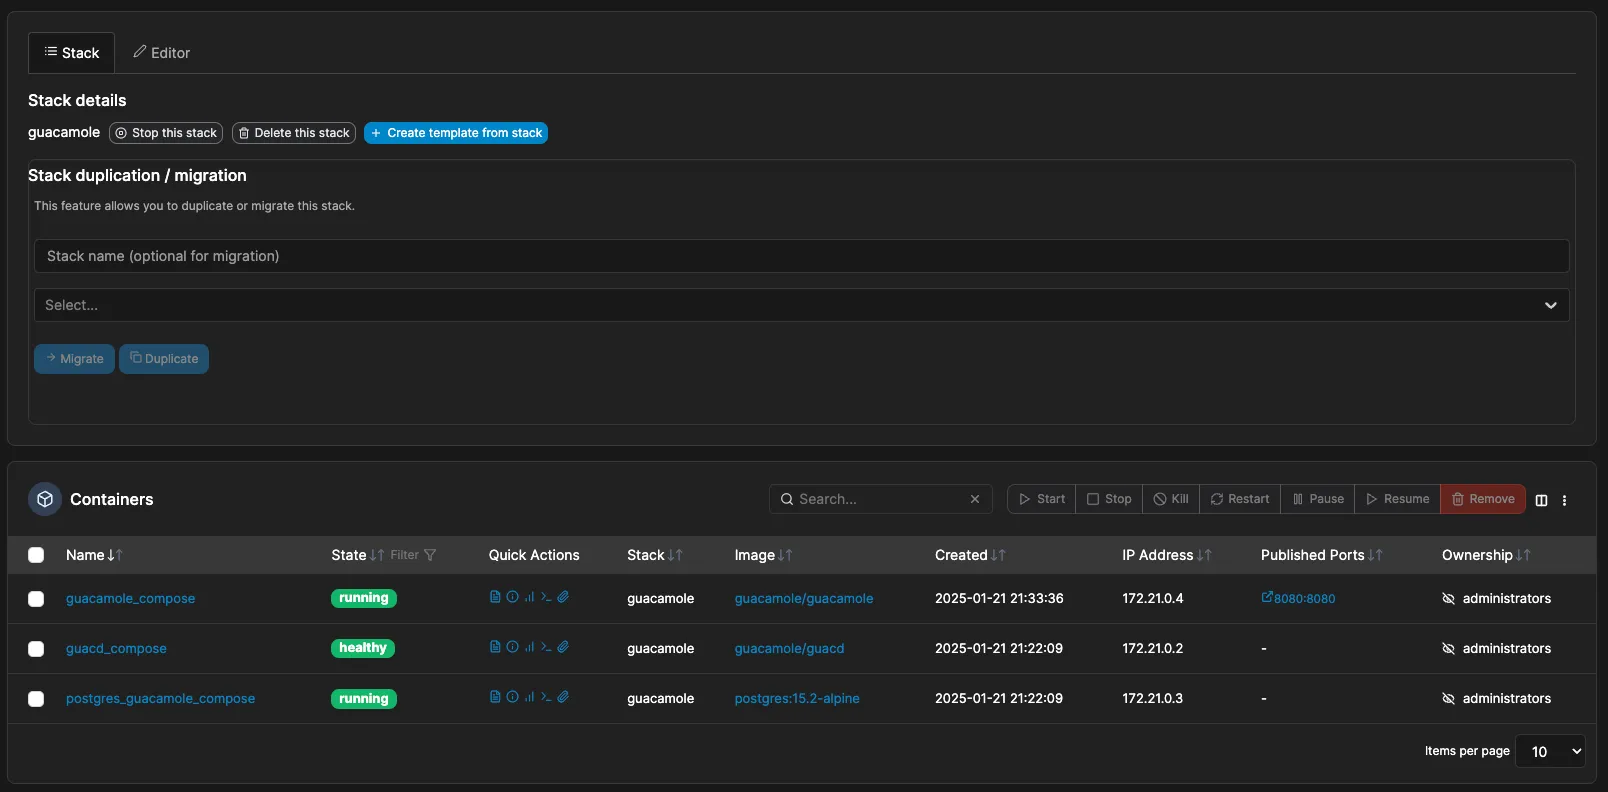The height and width of the screenshot is (792, 1608).
Task: Open exec console icon for postgres_guacamole_compose
Action: [x=546, y=697]
